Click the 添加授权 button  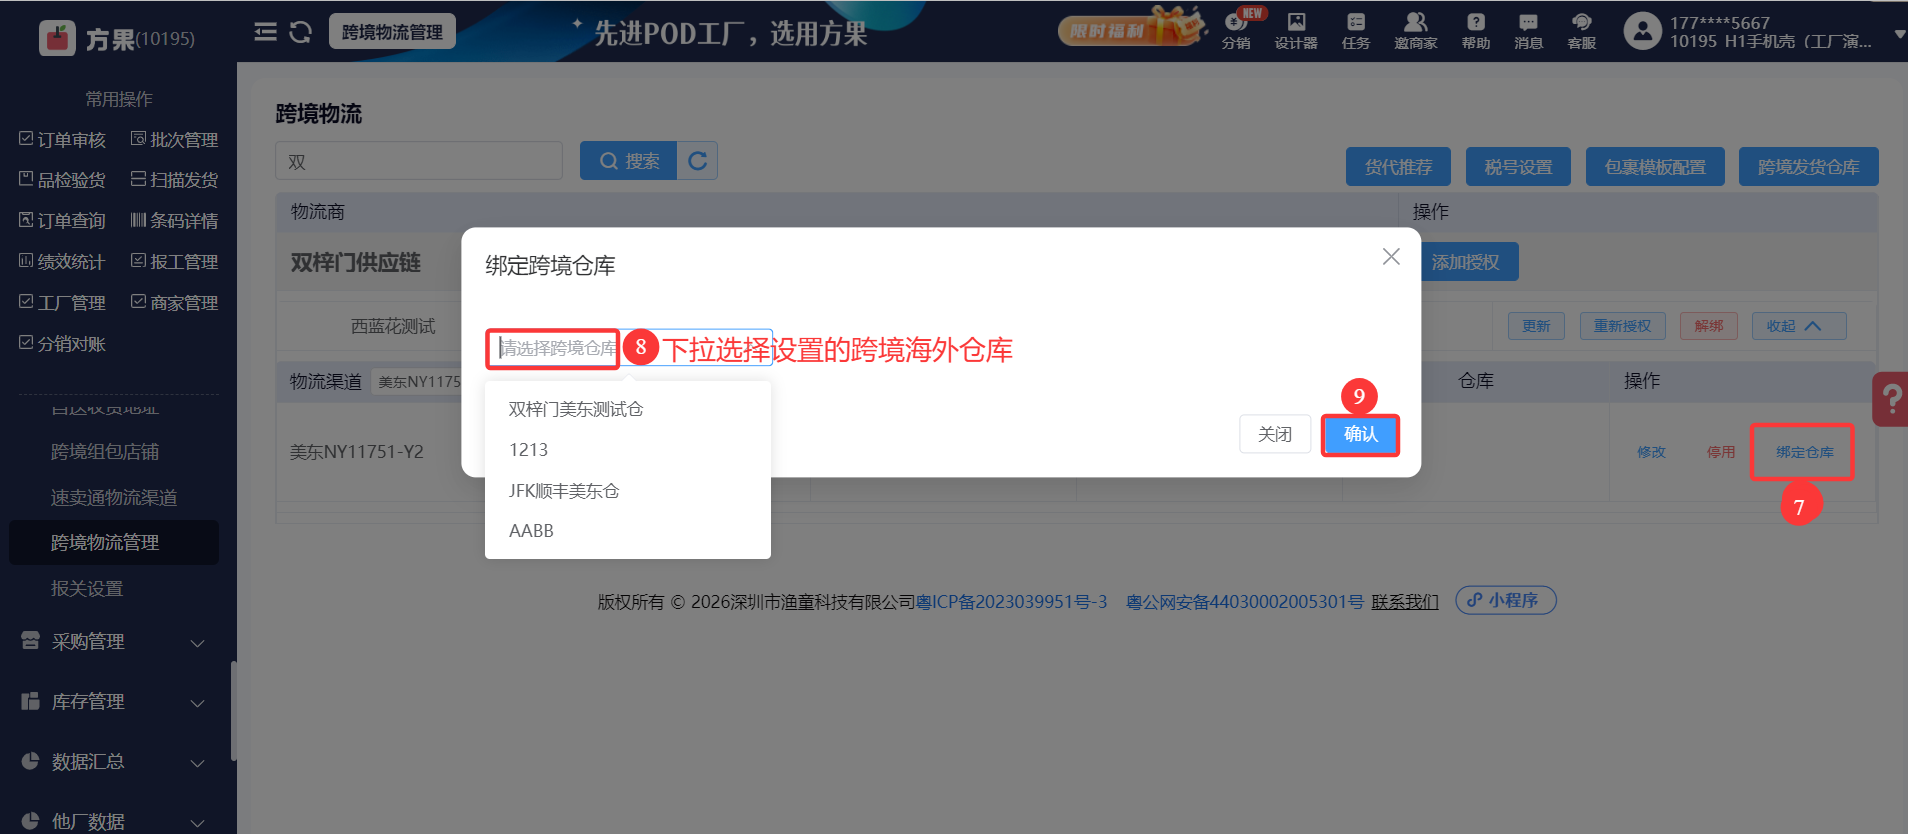point(1466,262)
